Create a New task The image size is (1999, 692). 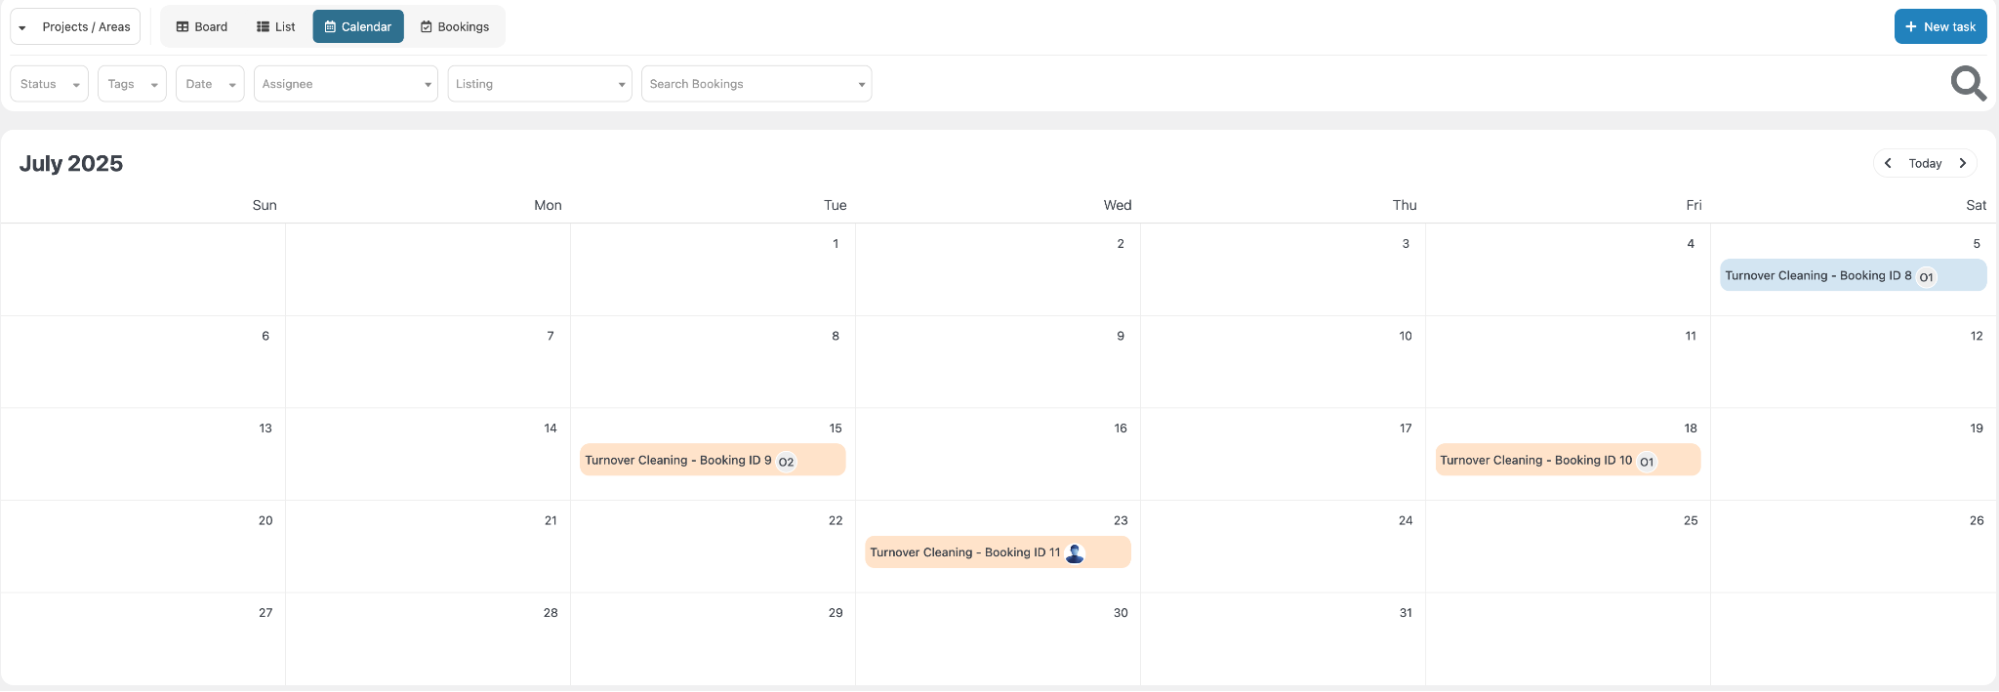coord(1940,27)
